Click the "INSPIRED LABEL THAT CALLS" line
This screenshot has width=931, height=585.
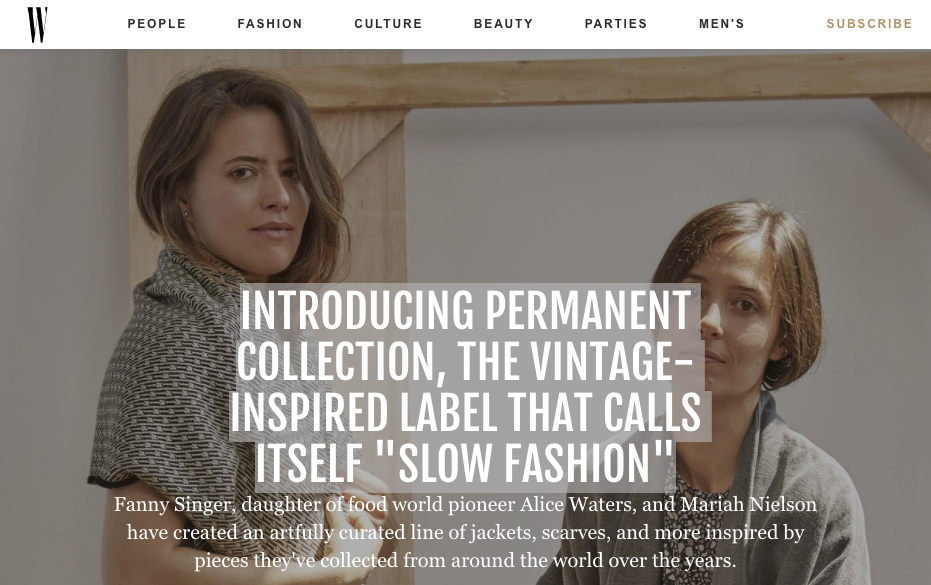coord(466,414)
